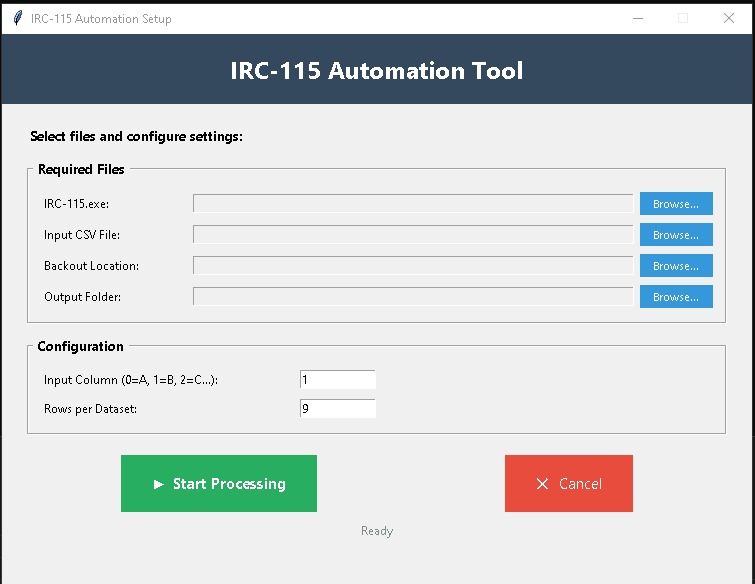
Task: Click the greyed-out maximize window button
Action: pyautogui.click(x=683, y=18)
